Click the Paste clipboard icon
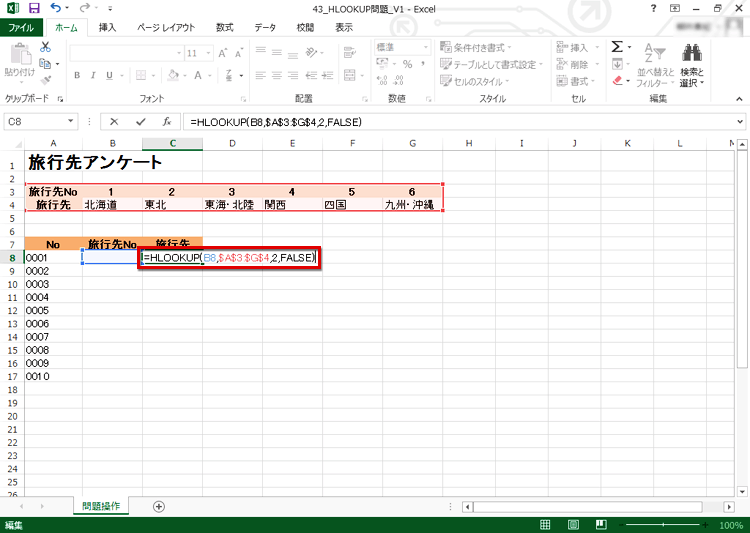 [x=21, y=54]
